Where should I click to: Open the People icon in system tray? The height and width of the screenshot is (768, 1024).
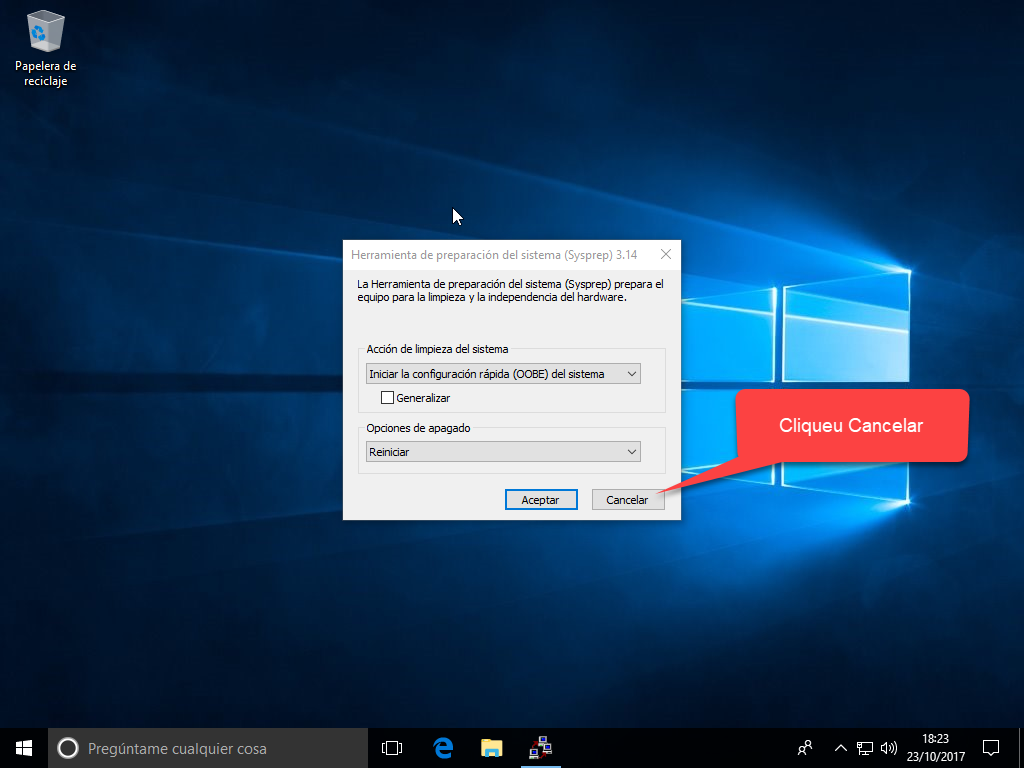coord(805,748)
